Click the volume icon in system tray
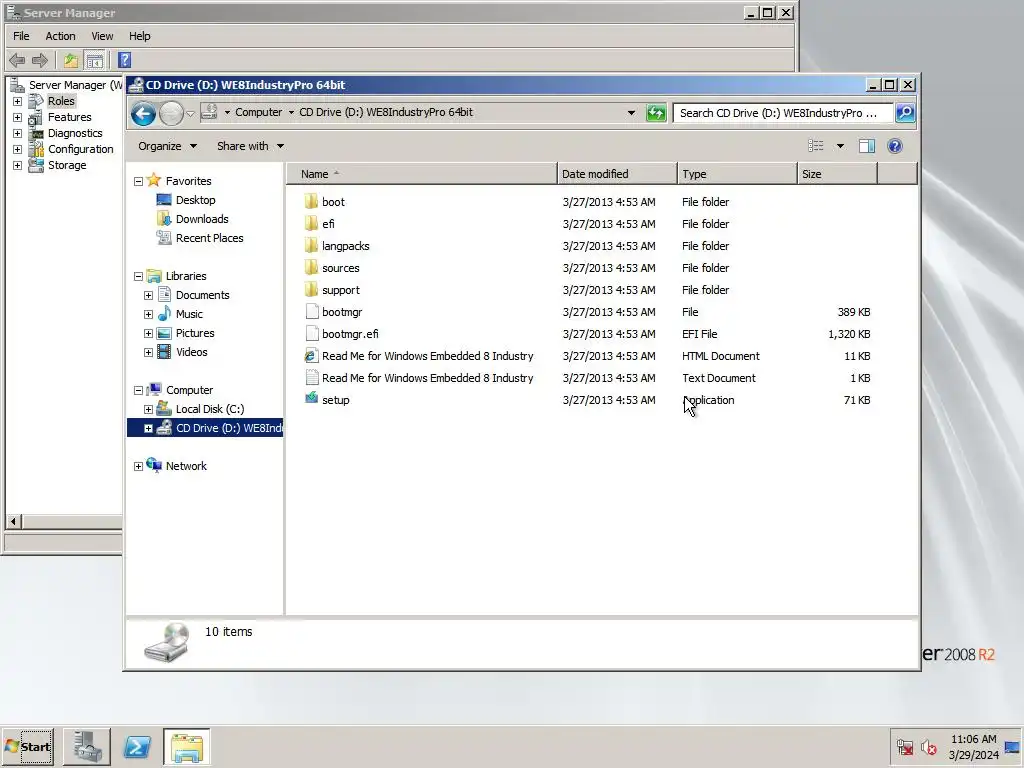 click(929, 746)
